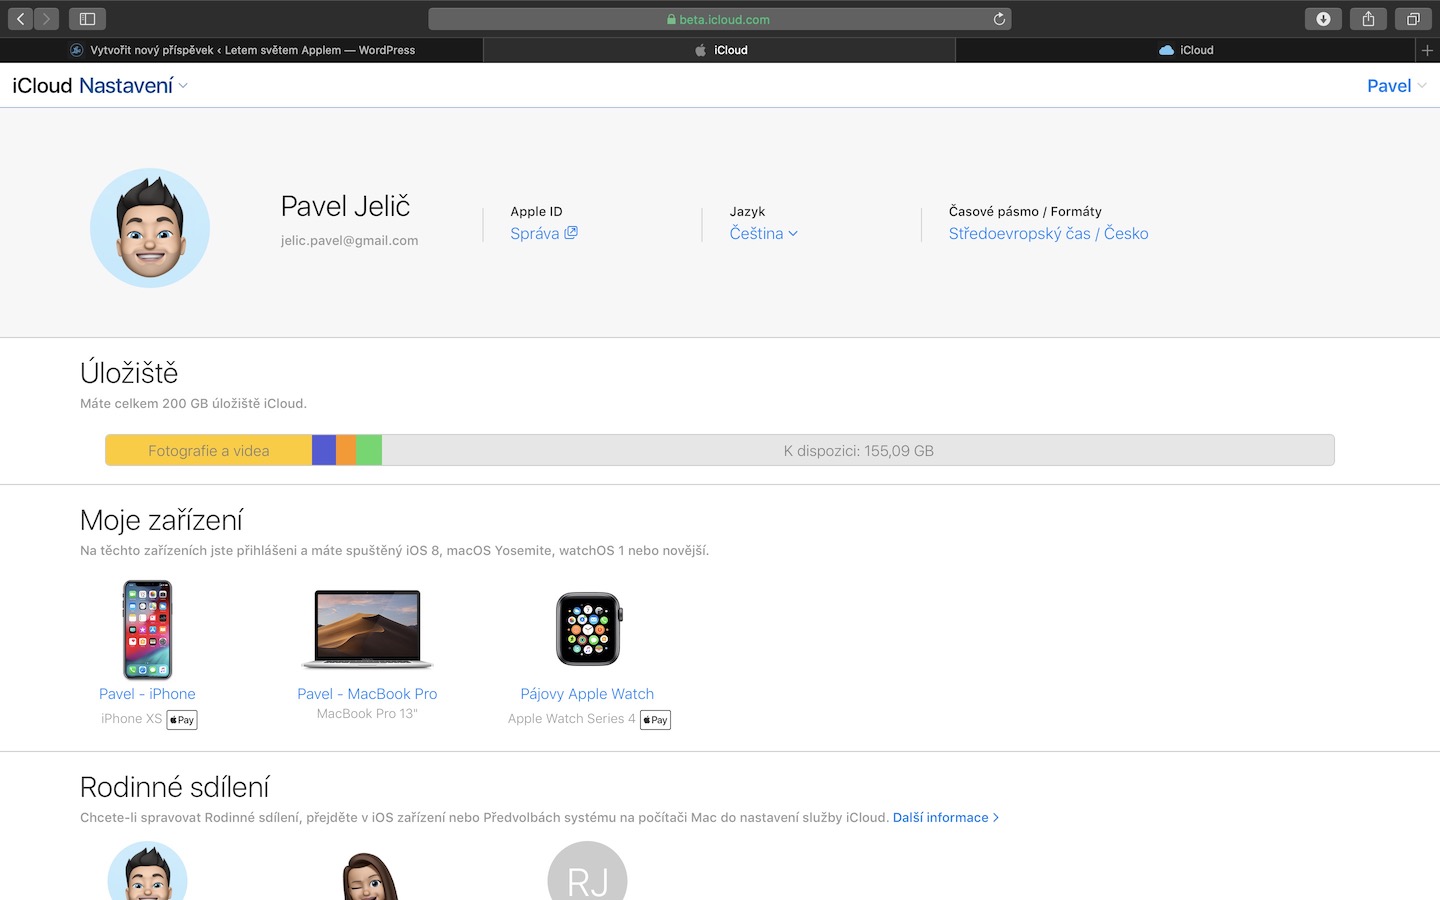This screenshot has width=1440, height=900.
Task: Click the yellow Fotografie a videa storage segment
Action: pyautogui.click(x=209, y=450)
